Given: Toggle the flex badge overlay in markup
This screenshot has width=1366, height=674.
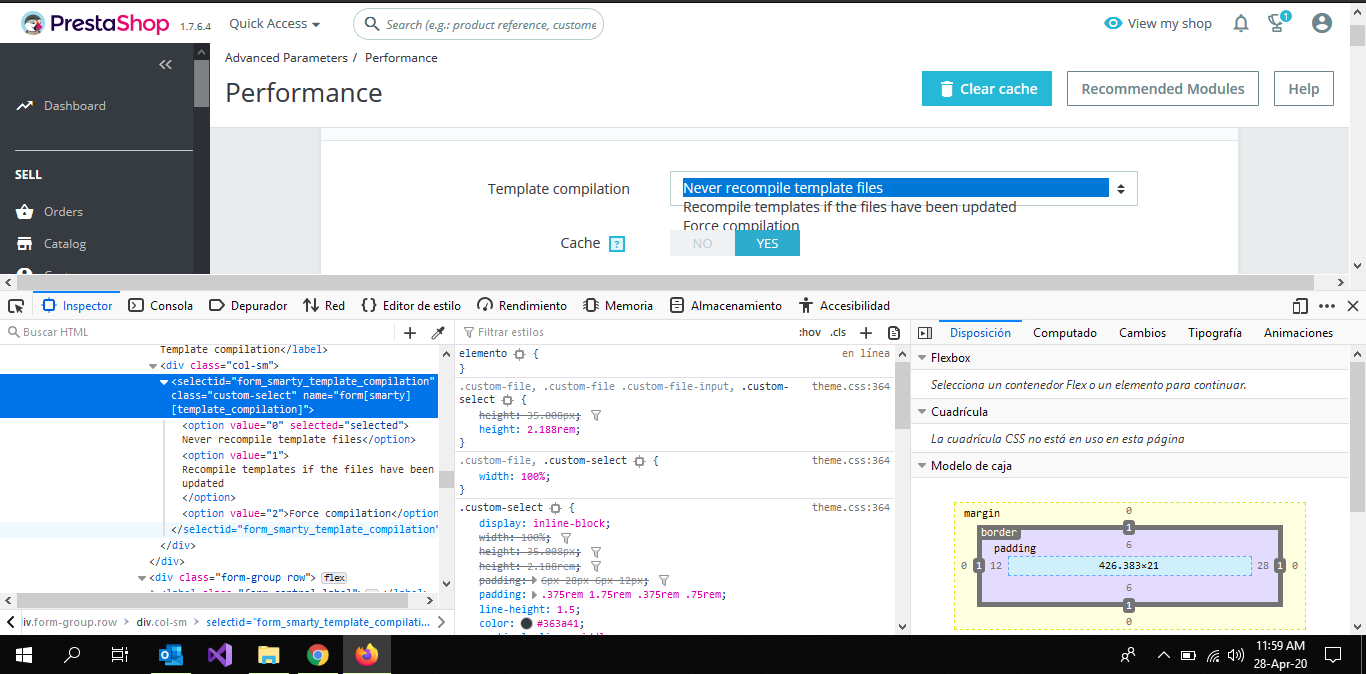Looking at the screenshot, I should pyautogui.click(x=334, y=578).
